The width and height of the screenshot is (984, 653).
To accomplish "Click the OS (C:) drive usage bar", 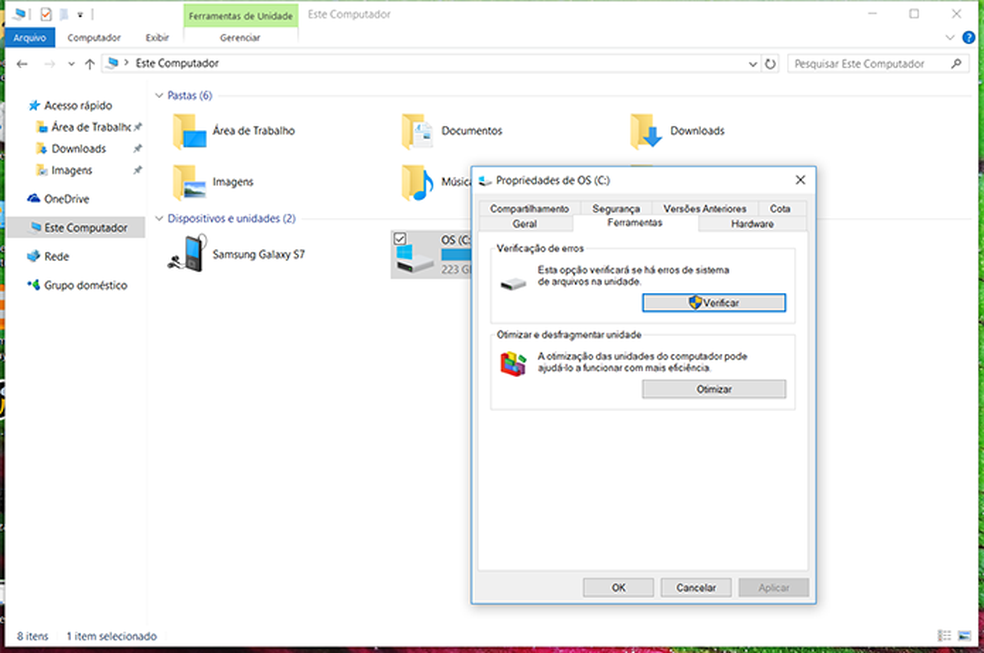I will pyautogui.click(x=456, y=255).
